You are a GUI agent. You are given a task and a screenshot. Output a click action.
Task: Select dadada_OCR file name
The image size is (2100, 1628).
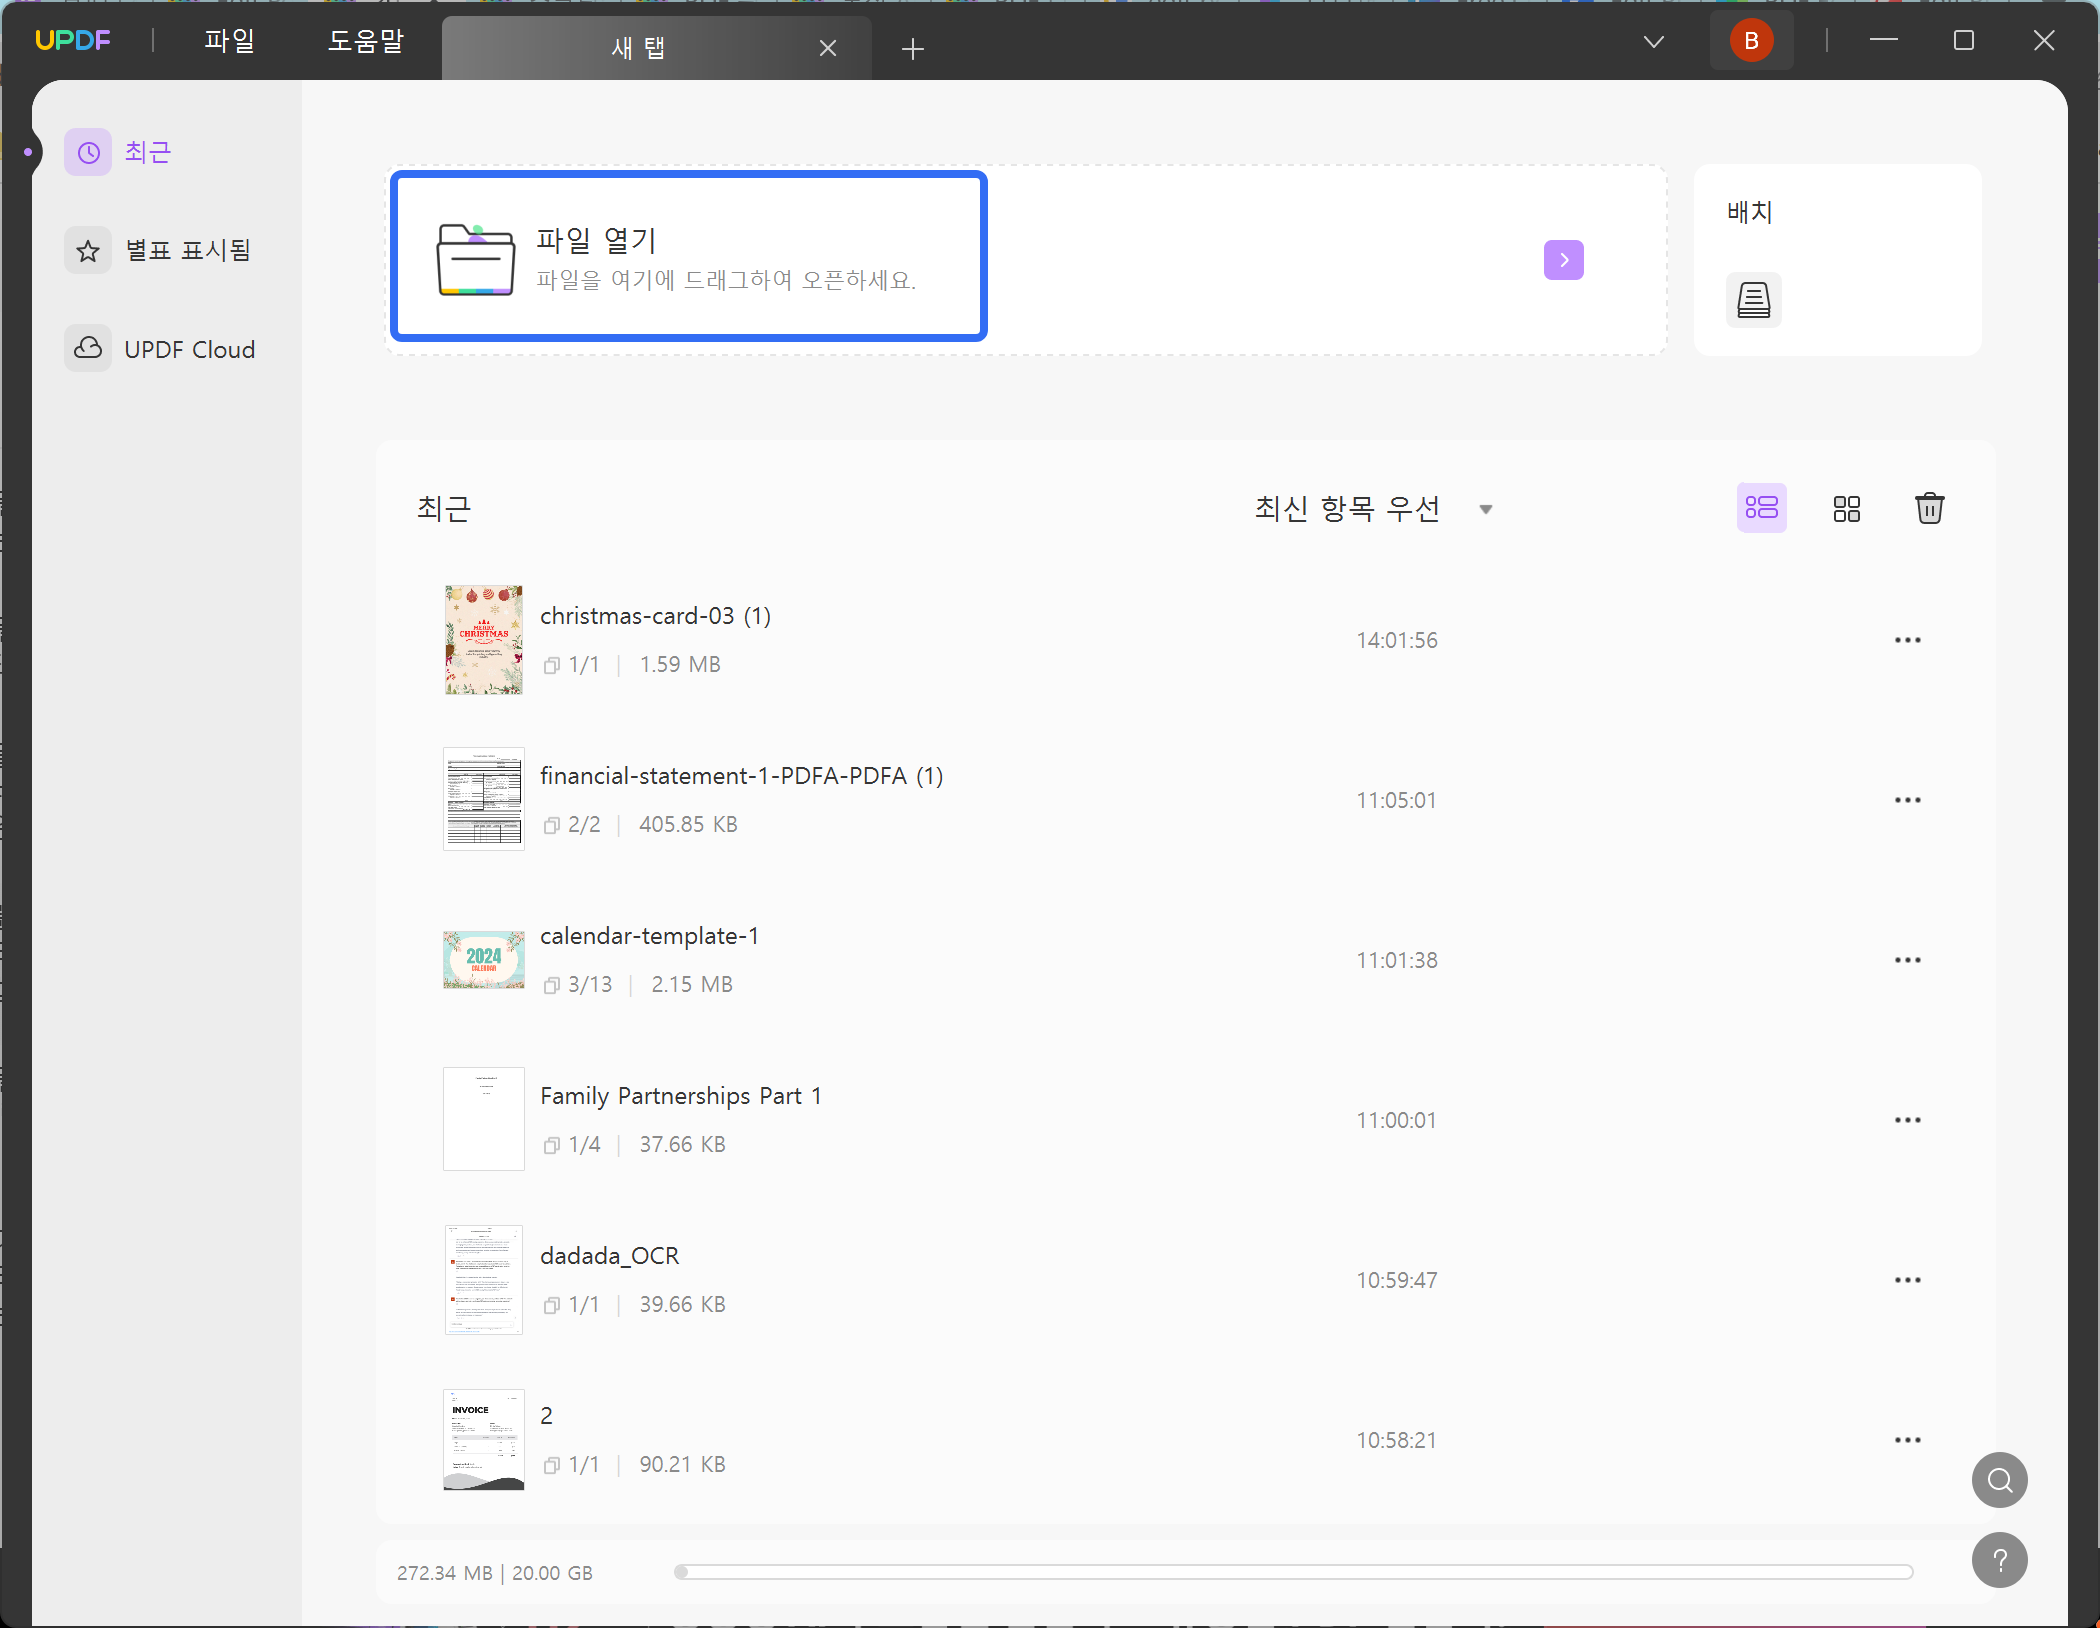click(610, 1256)
